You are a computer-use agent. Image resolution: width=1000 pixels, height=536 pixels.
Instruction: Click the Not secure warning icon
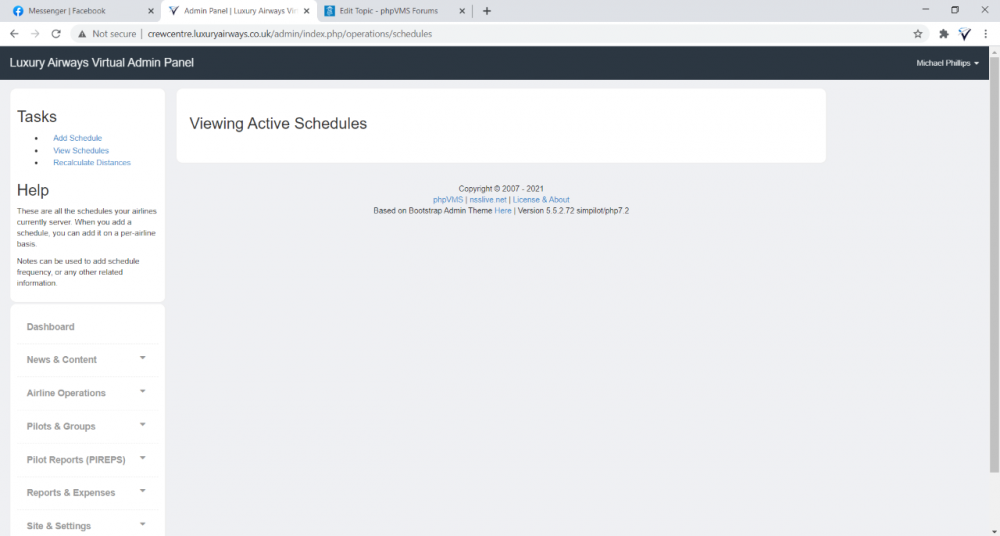82,33
